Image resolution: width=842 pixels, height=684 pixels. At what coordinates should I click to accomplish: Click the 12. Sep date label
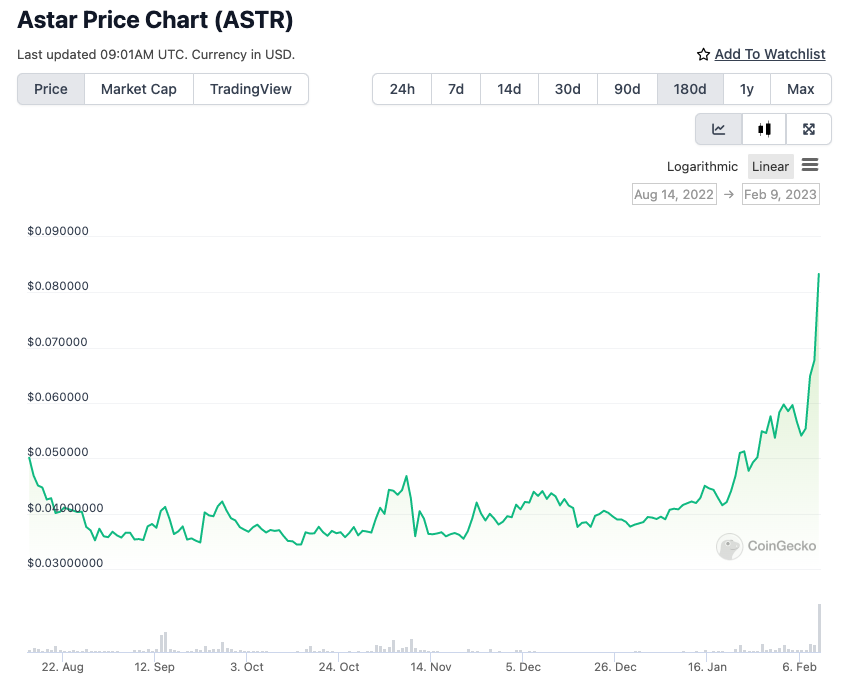click(155, 667)
